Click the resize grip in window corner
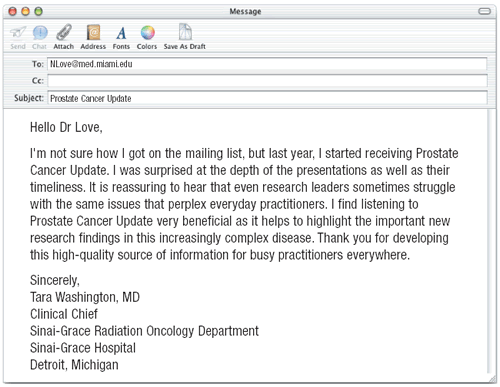500x387 pixels. coord(492,378)
